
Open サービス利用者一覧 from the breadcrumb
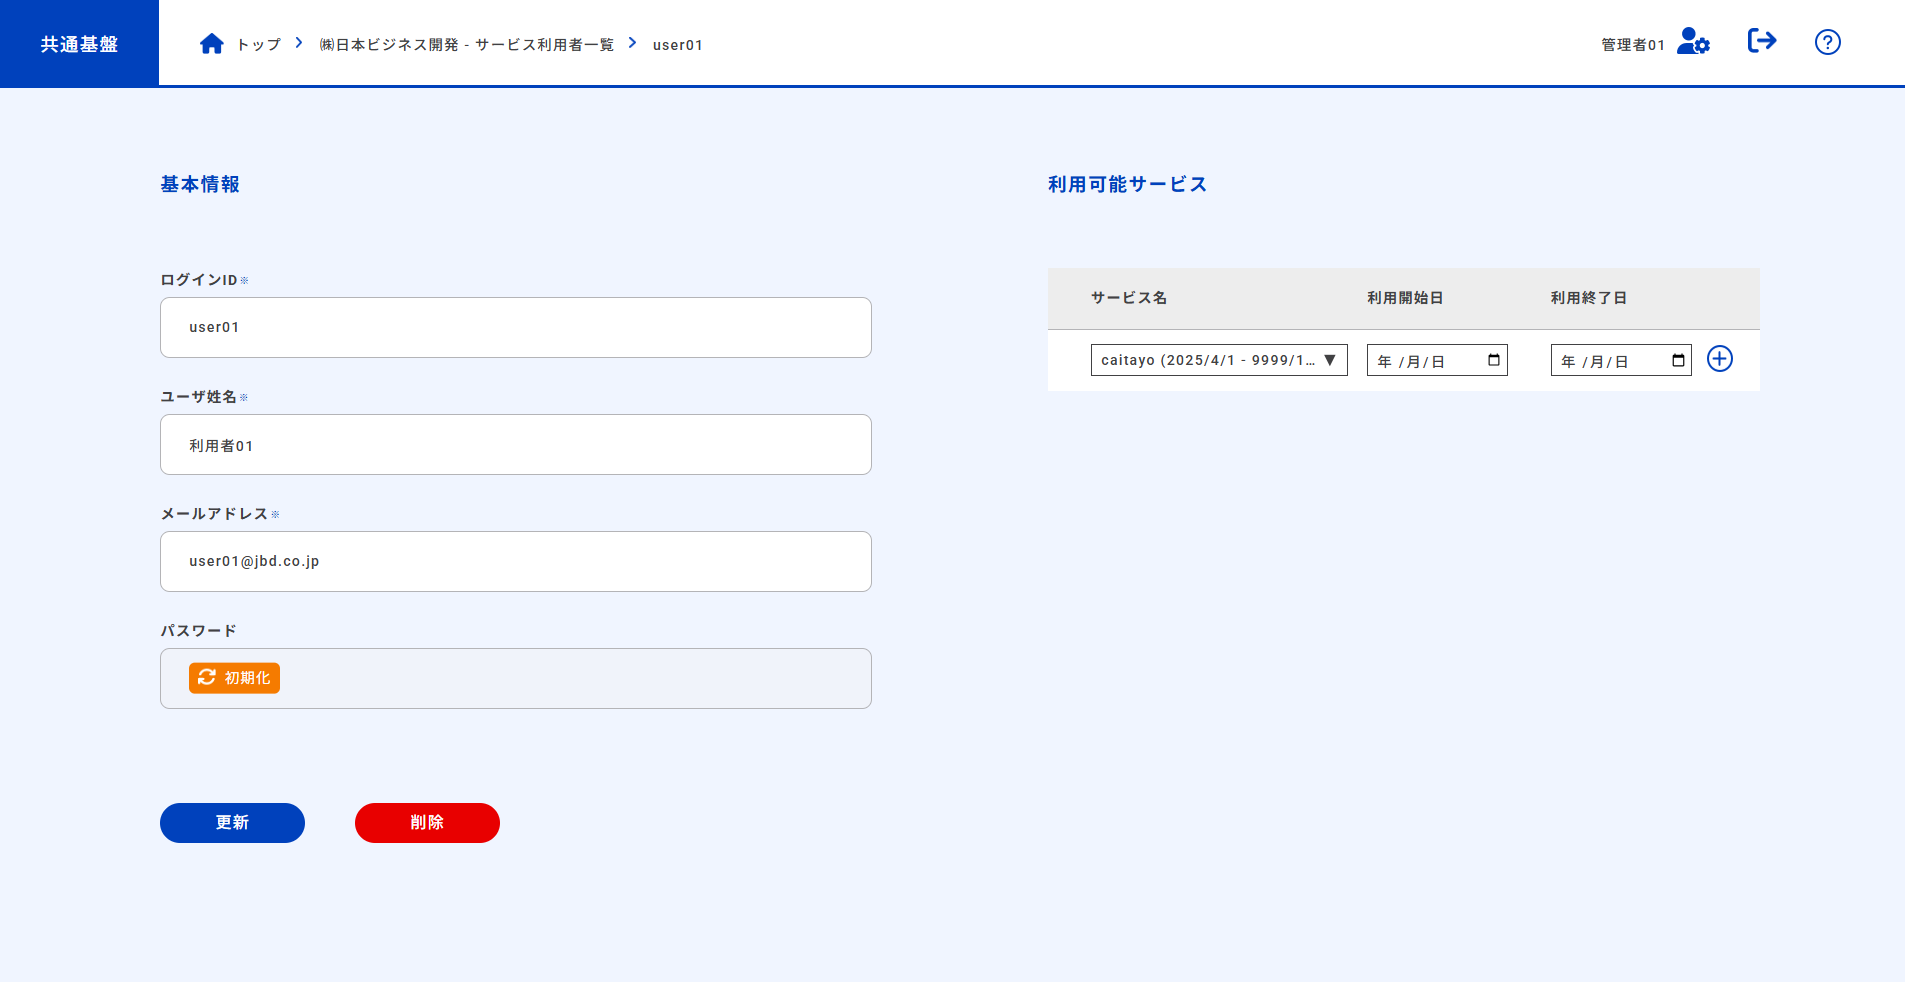pyautogui.click(x=466, y=44)
